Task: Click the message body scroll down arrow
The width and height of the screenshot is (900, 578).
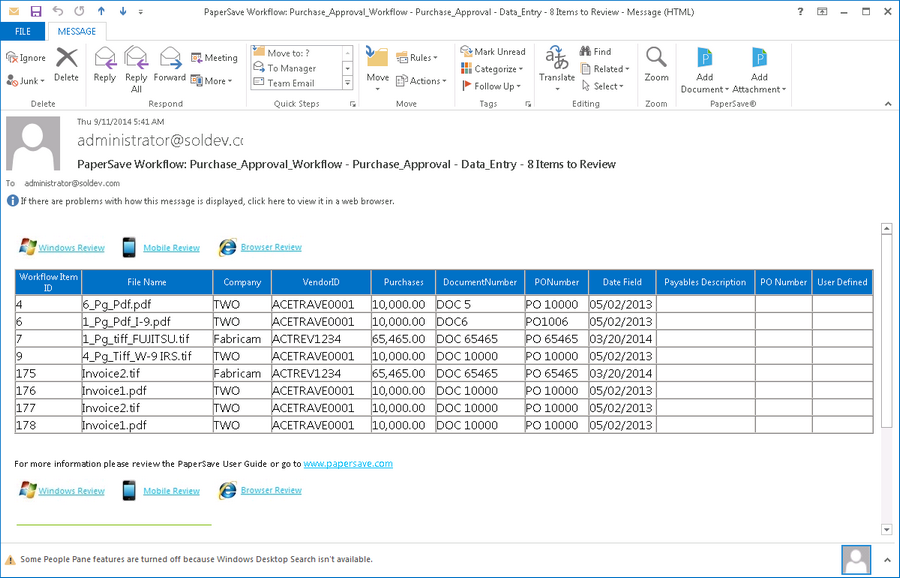Action: click(887, 529)
